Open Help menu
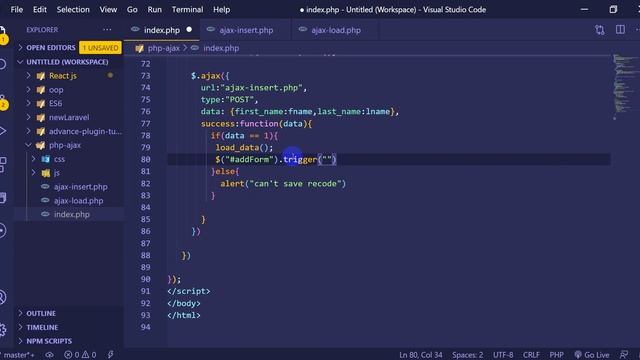Screen dimensions: 640x360 pyautogui.click(x=221, y=9)
